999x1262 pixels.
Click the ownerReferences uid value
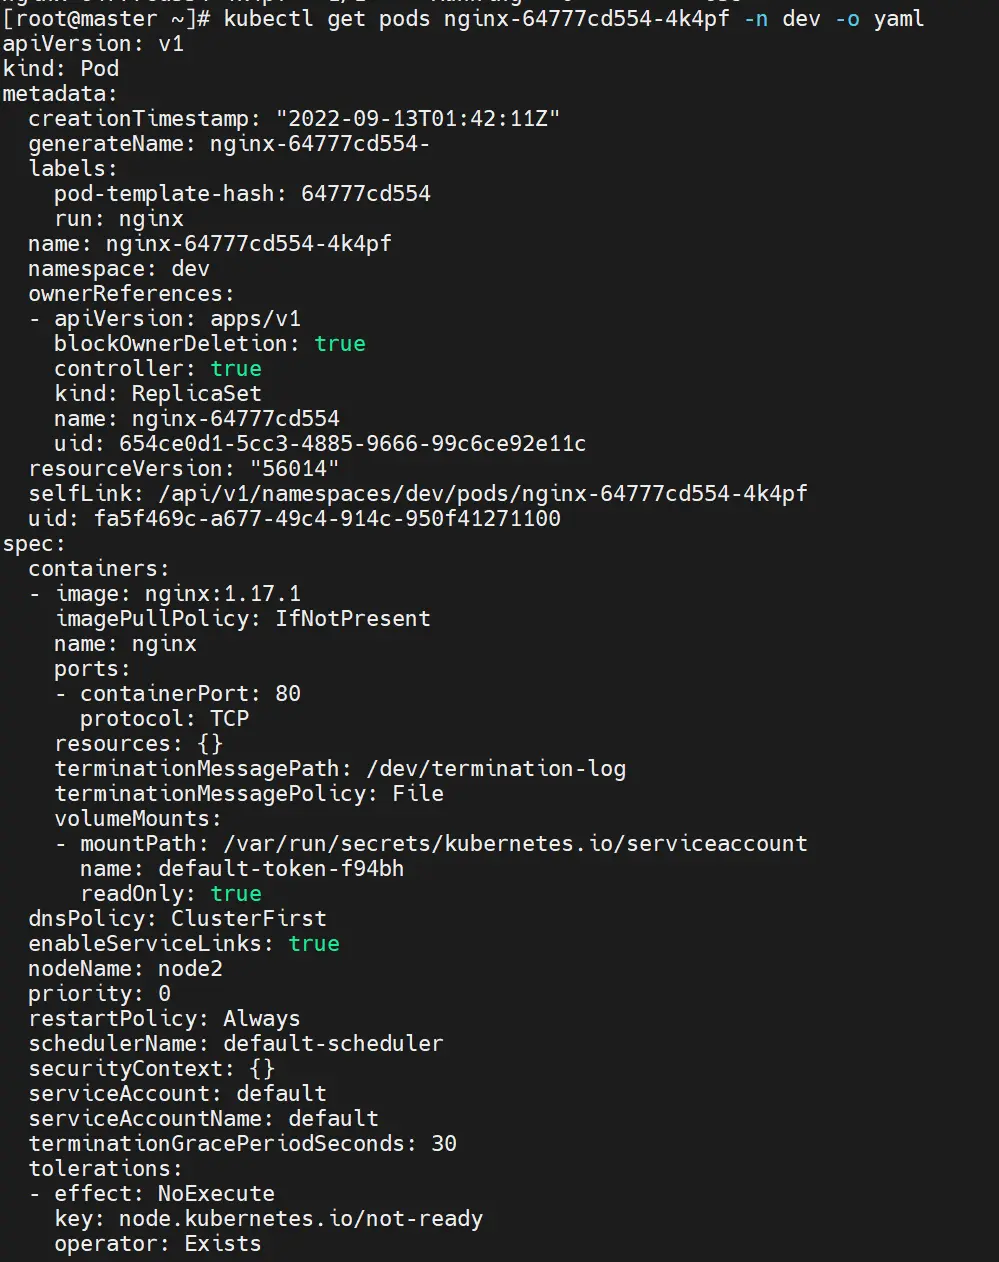tap(352, 444)
